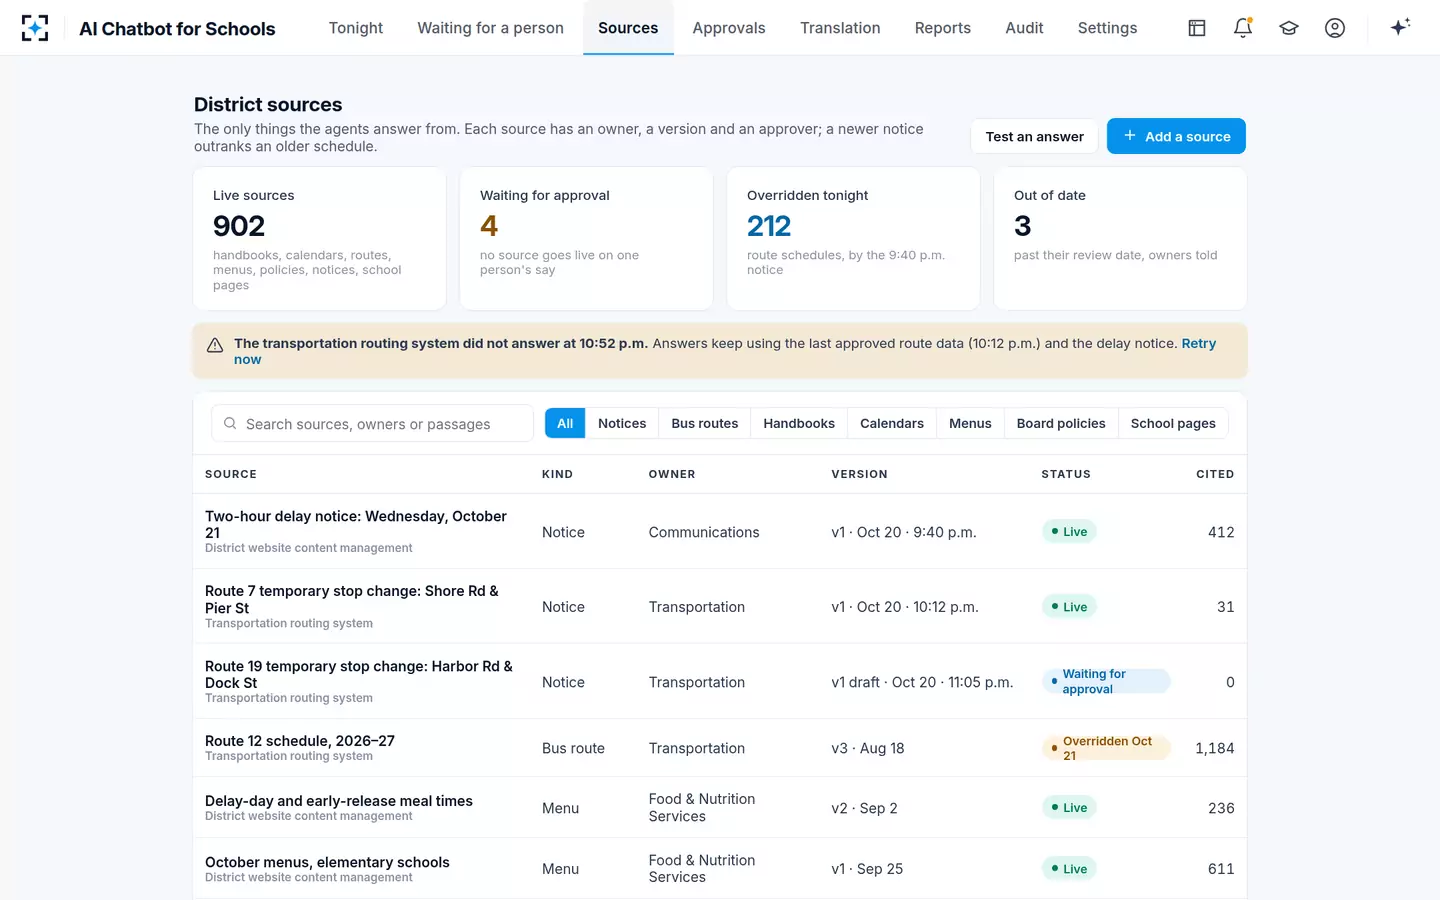Click the Add a source button
The height and width of the screenshot is (900, 1440).
tap(1176, 137)
